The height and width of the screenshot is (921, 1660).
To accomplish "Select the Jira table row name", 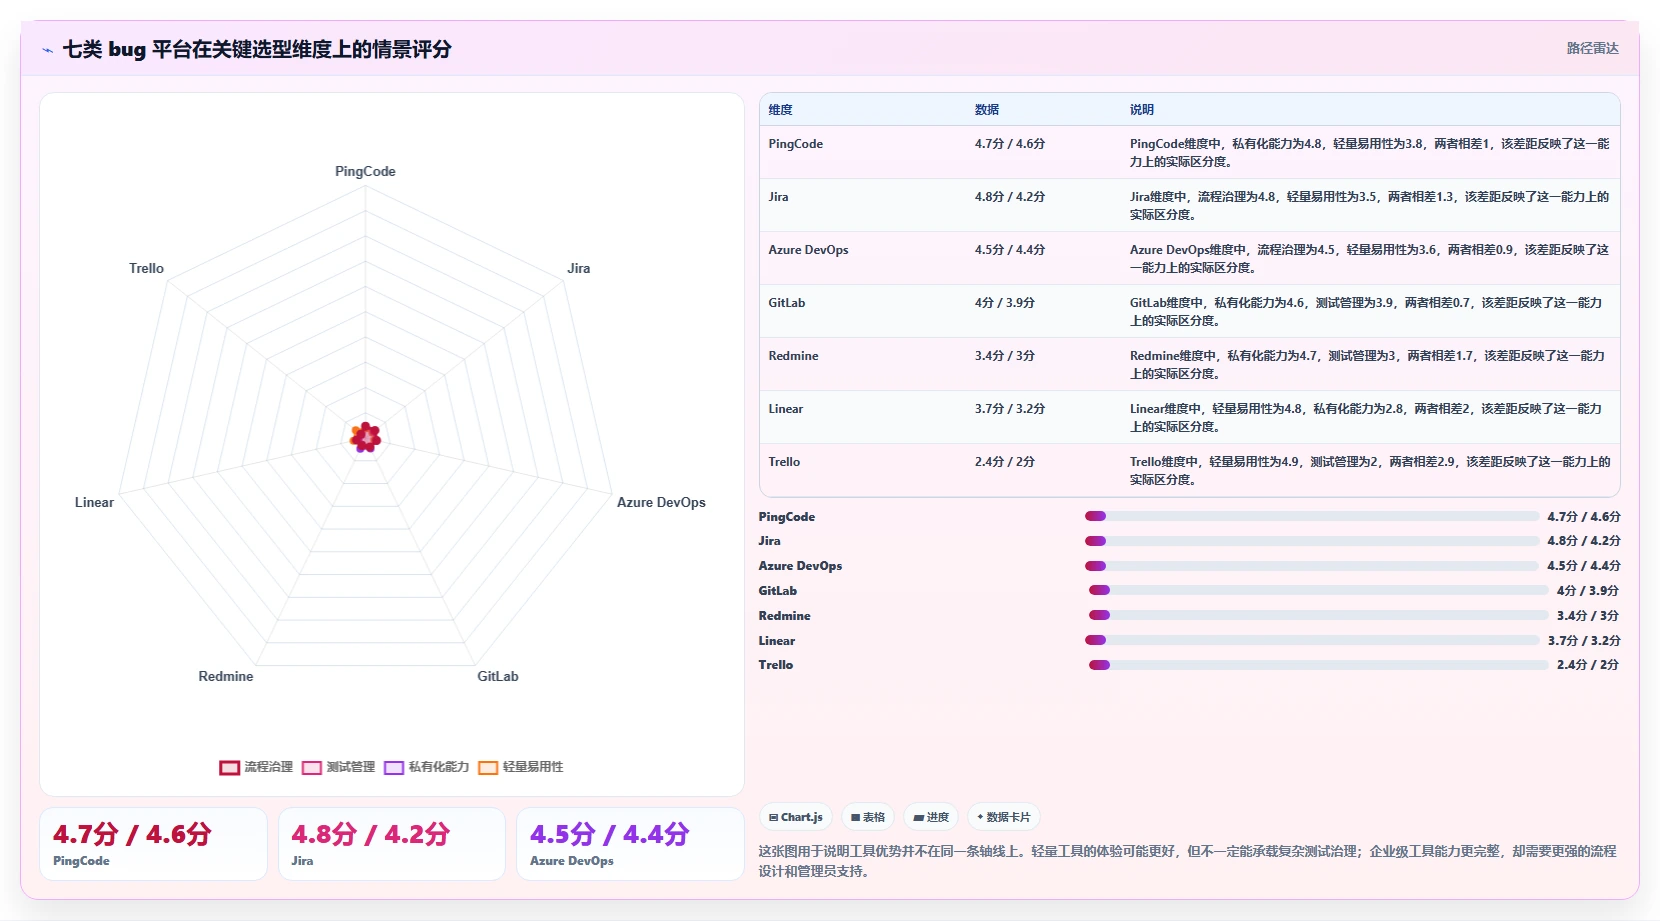I will [x=779, y=197].
